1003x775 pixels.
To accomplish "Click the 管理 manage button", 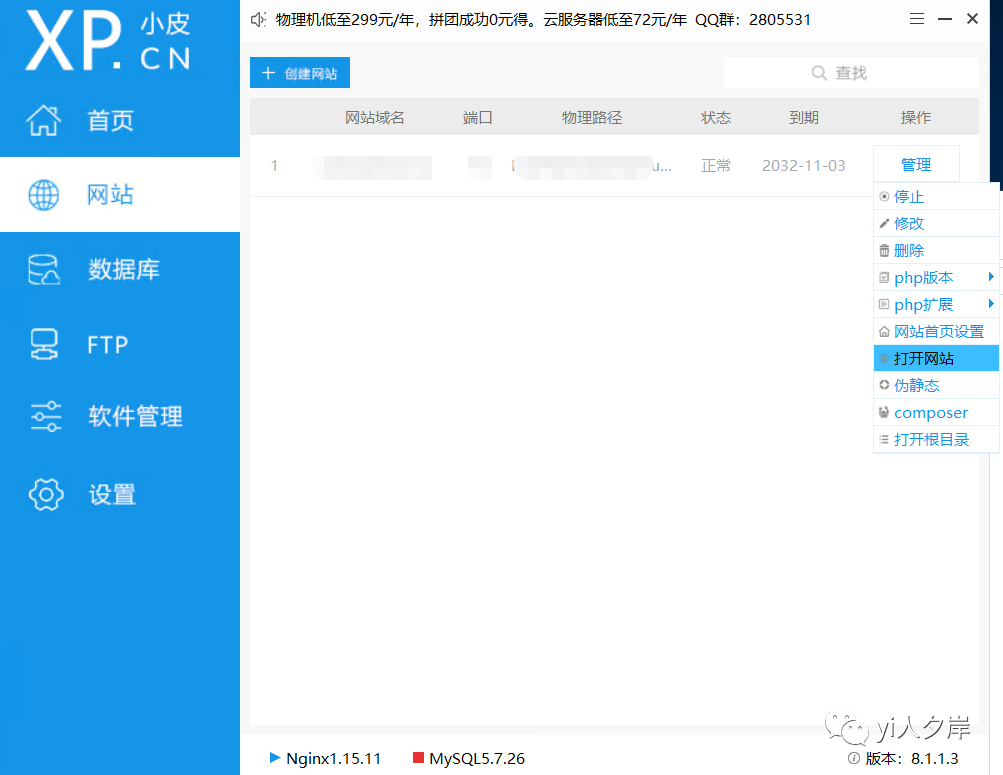I will [916, 164].
